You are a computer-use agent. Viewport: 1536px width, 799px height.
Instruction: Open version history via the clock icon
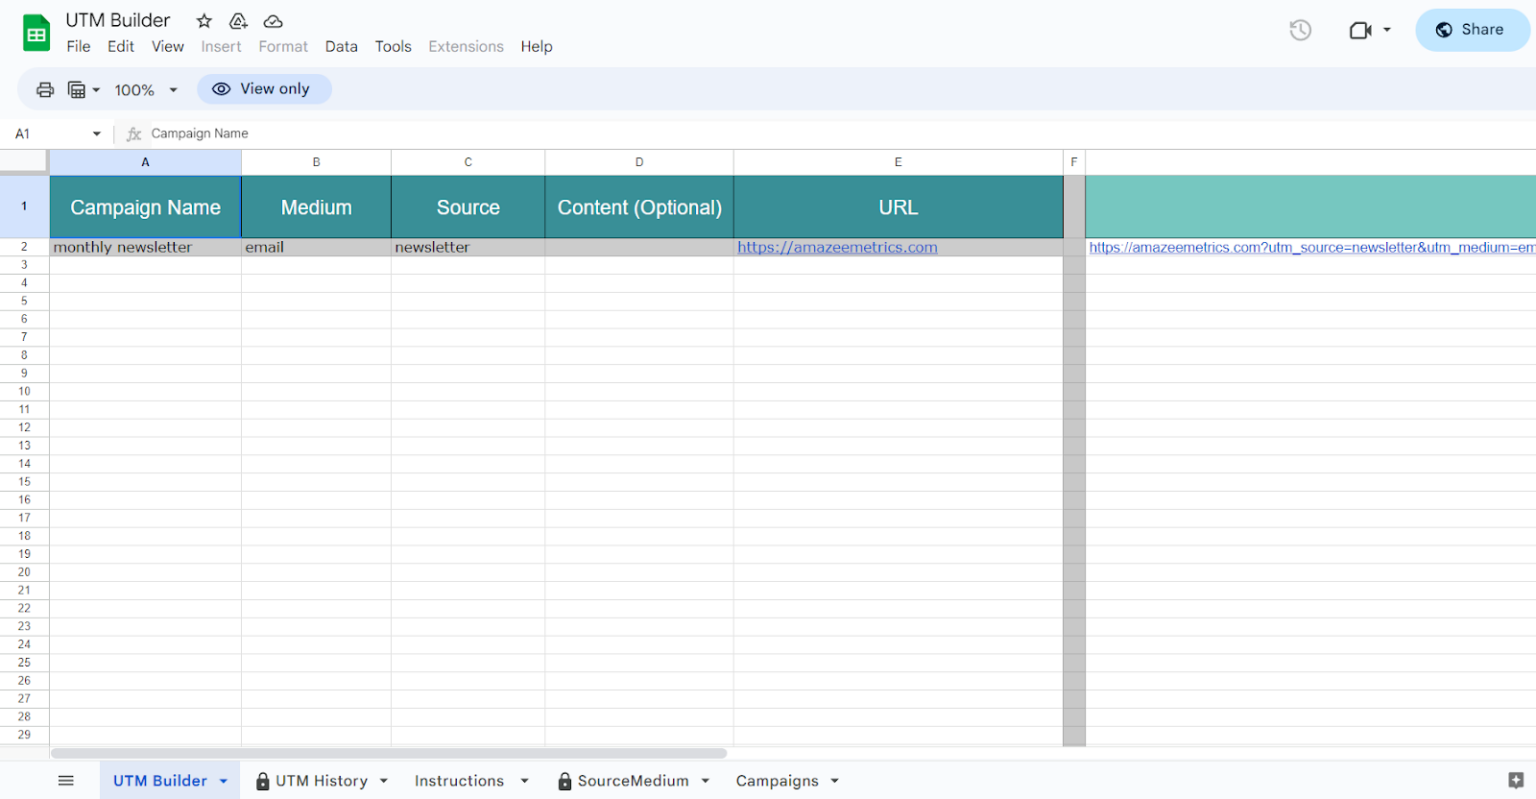(x=1300, y=30)
